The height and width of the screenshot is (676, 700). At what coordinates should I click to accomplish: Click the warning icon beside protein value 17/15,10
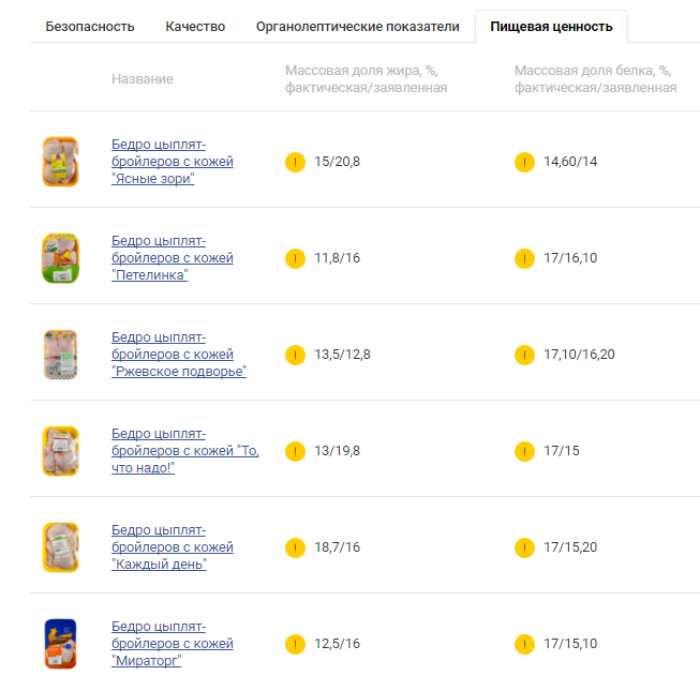pyautogui.click(x=525, y=644)
